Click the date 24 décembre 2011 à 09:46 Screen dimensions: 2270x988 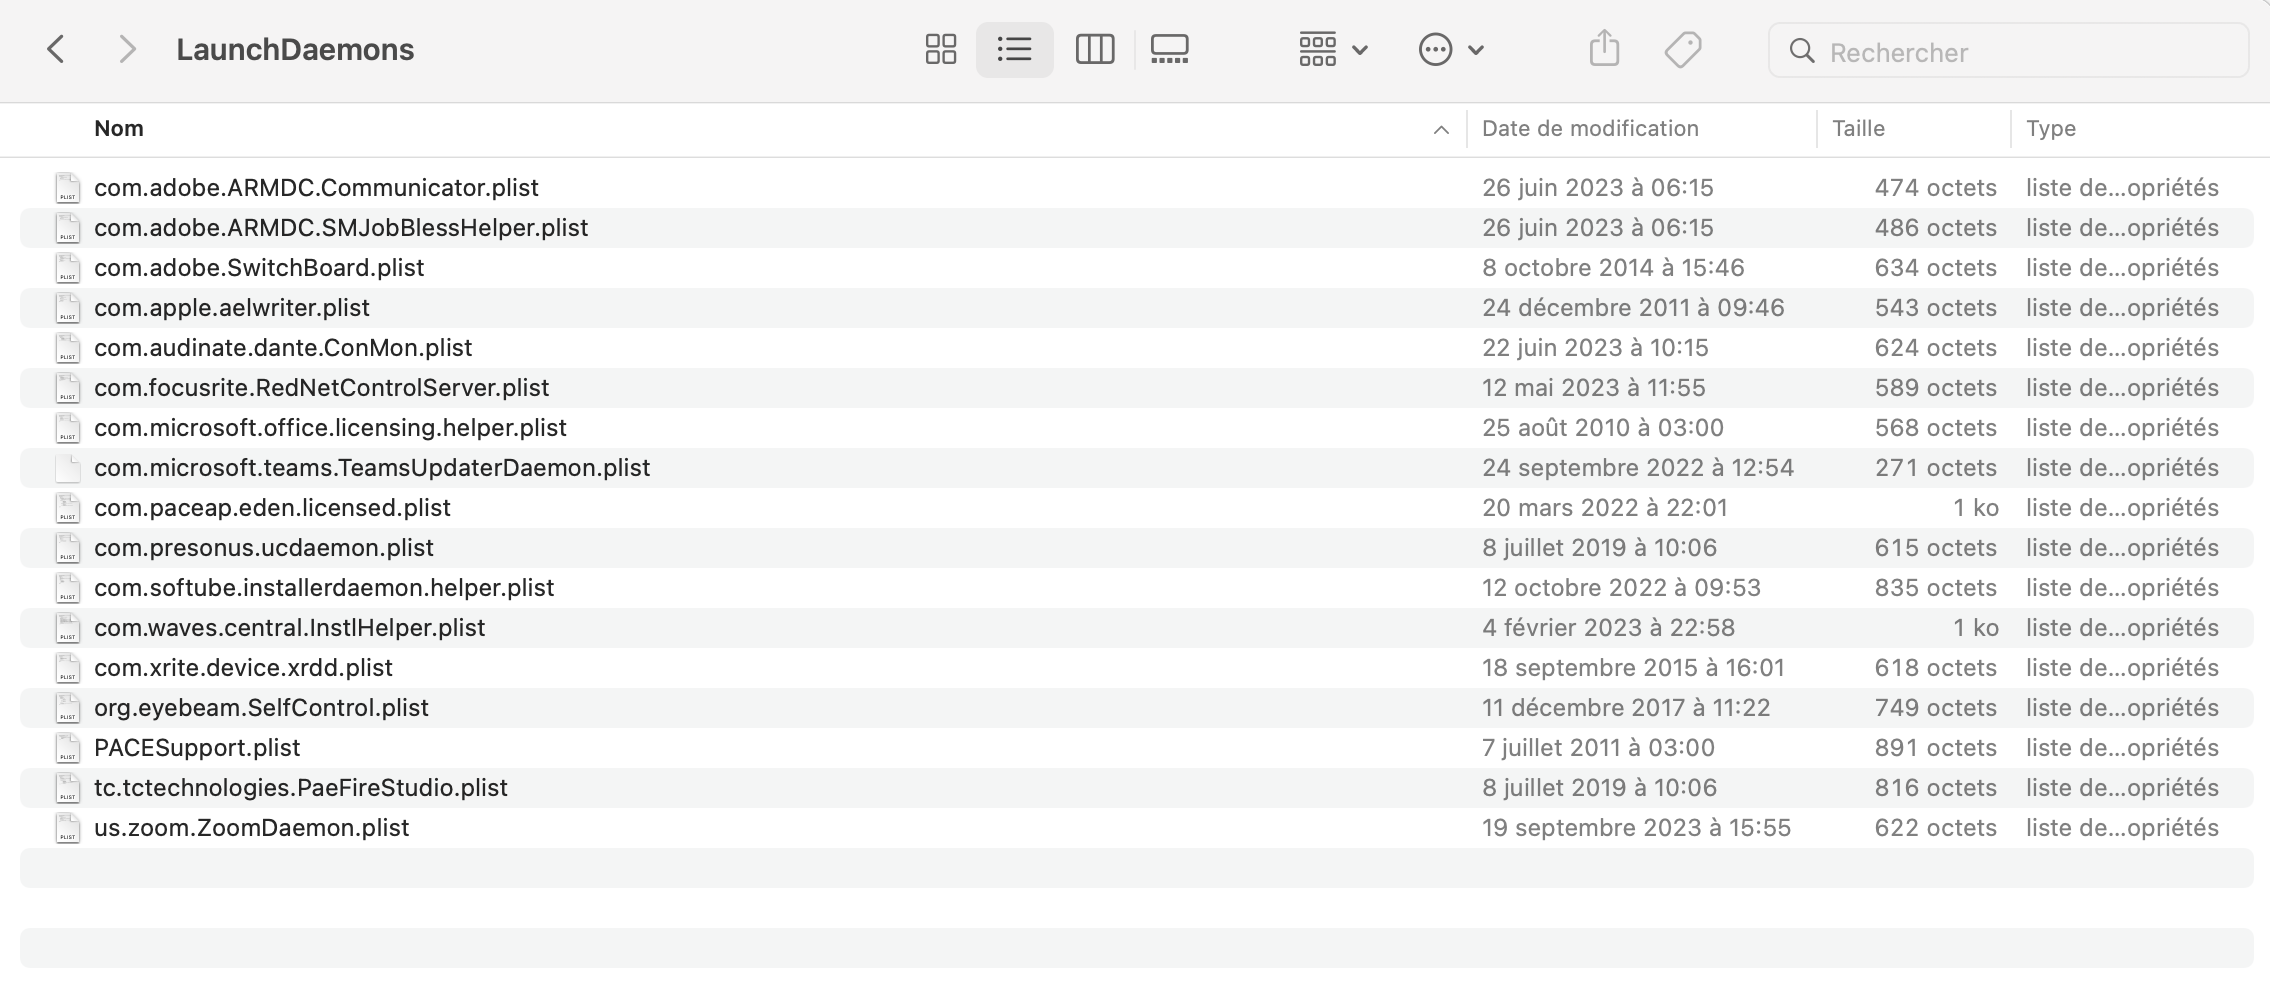click(1633, 307)
